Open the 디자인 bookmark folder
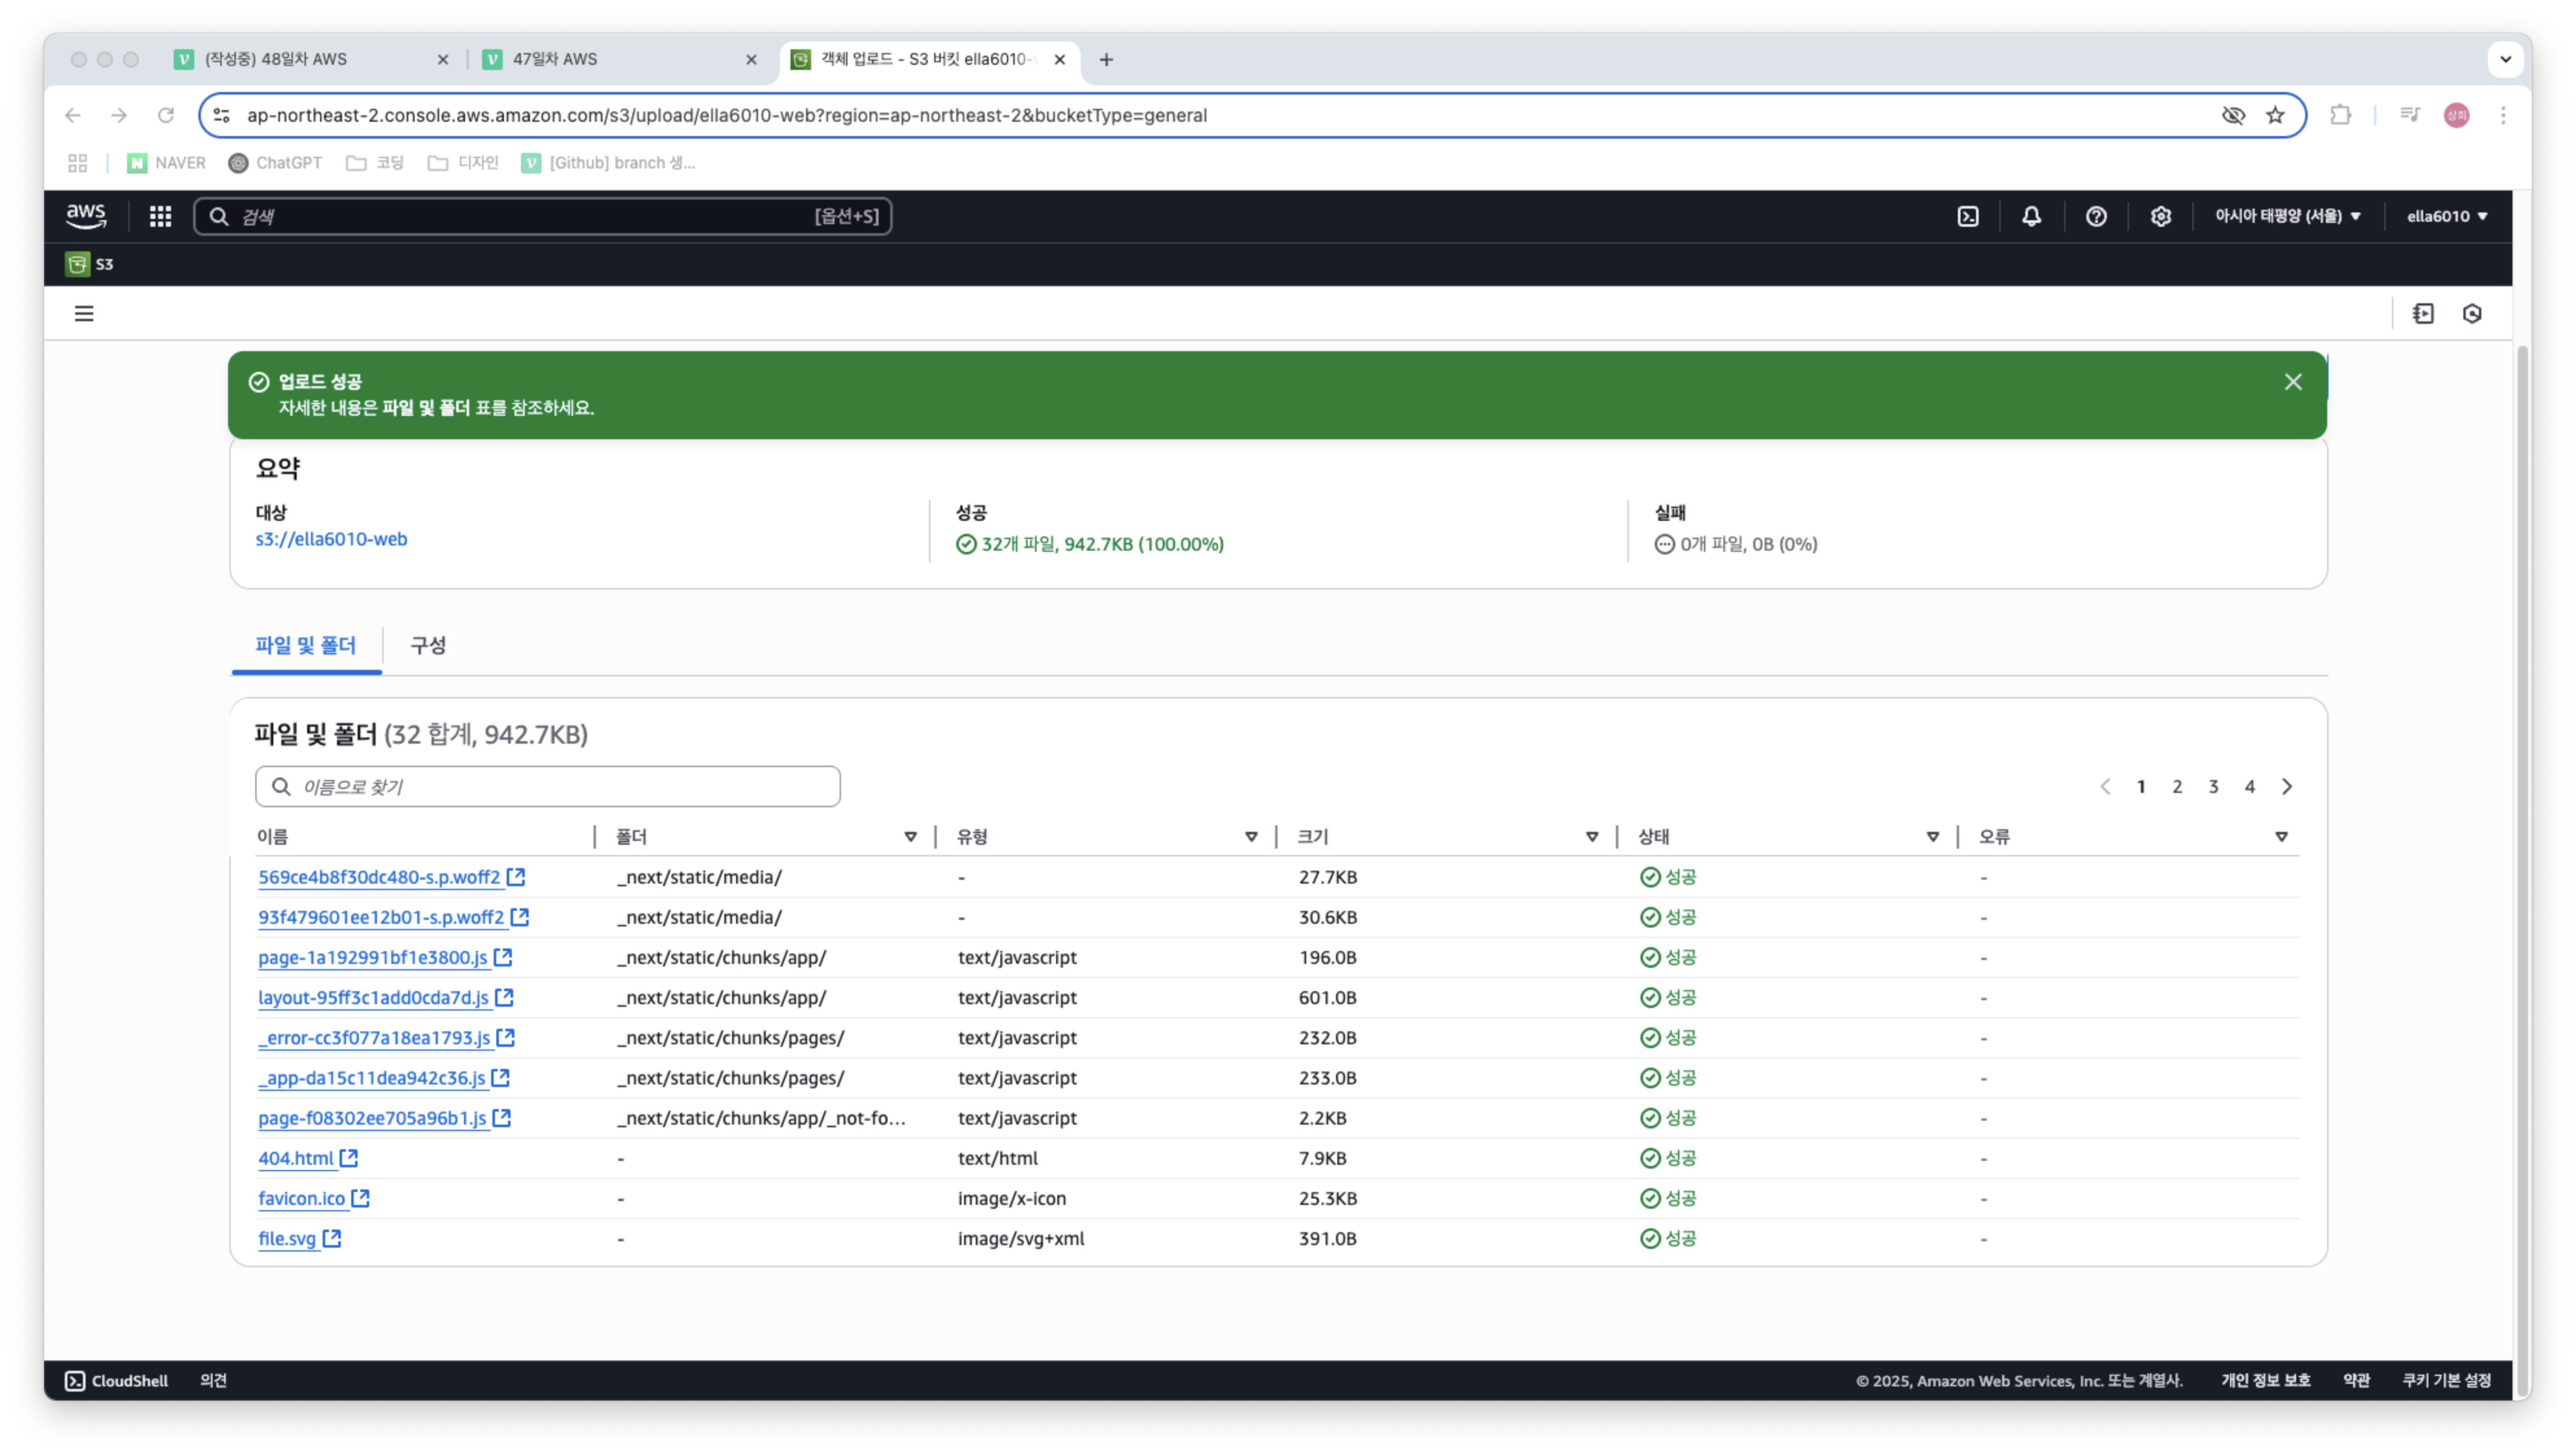 463,163
